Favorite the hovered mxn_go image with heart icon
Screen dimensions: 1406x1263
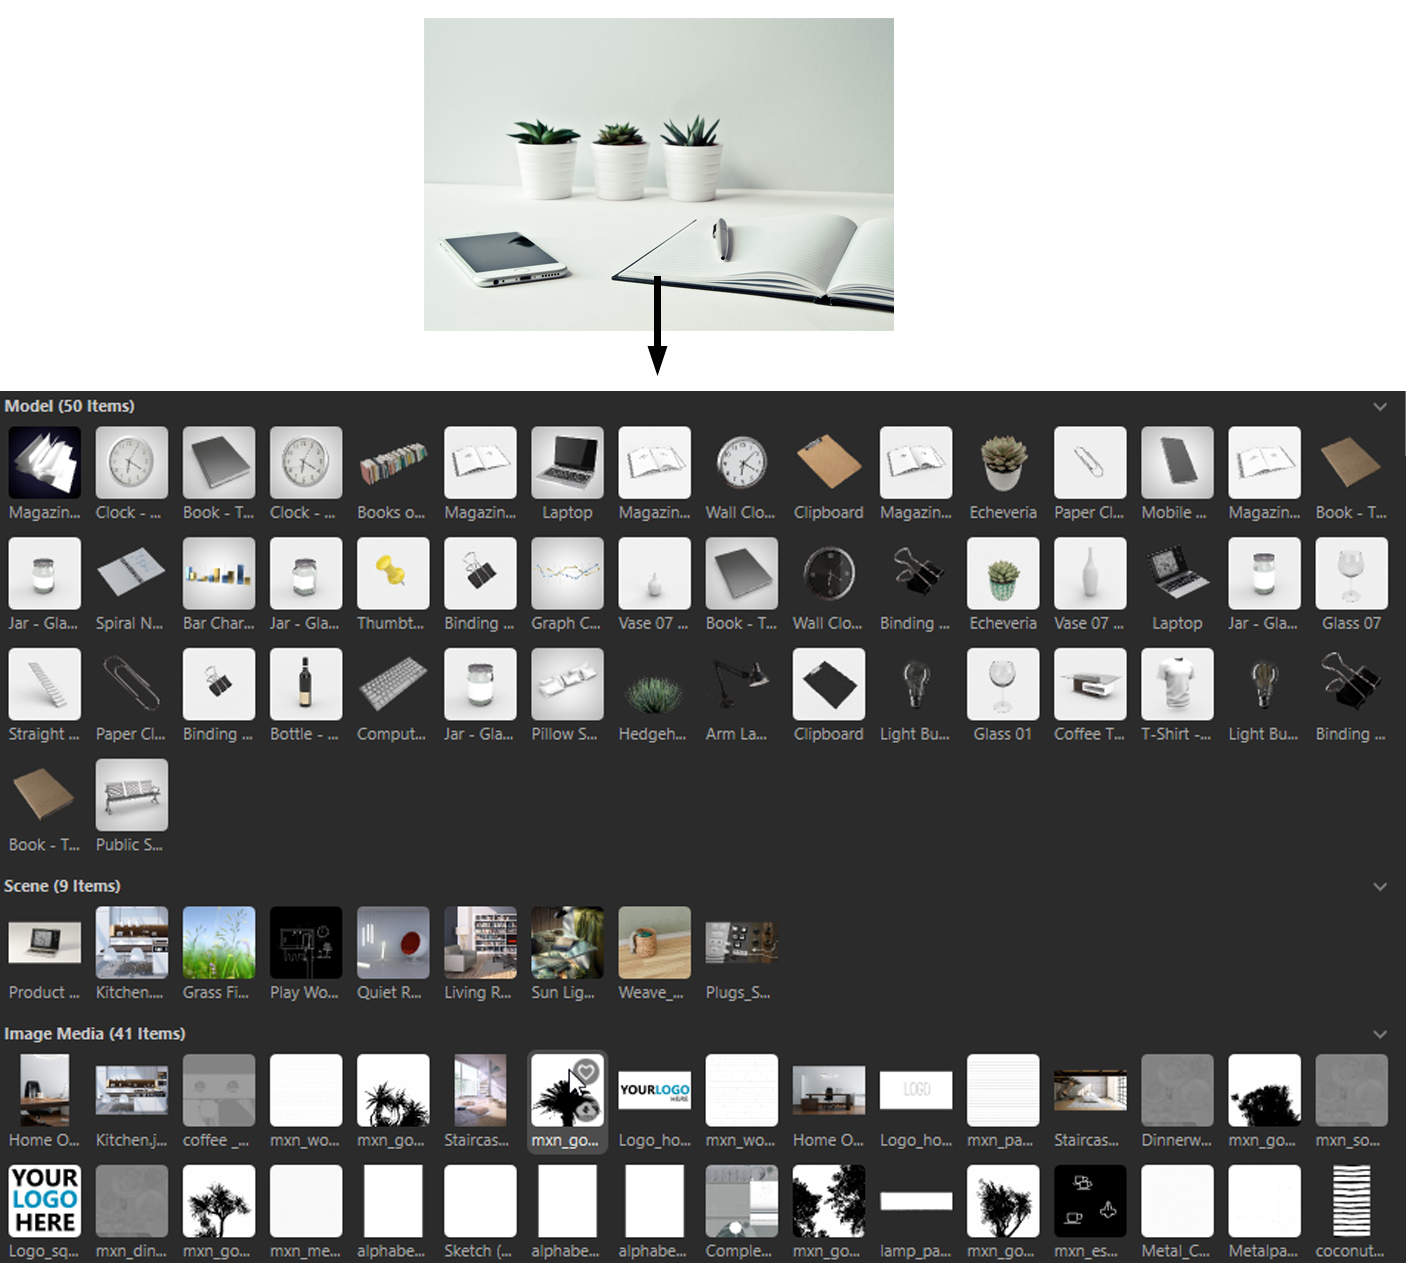pos(587,1072)
